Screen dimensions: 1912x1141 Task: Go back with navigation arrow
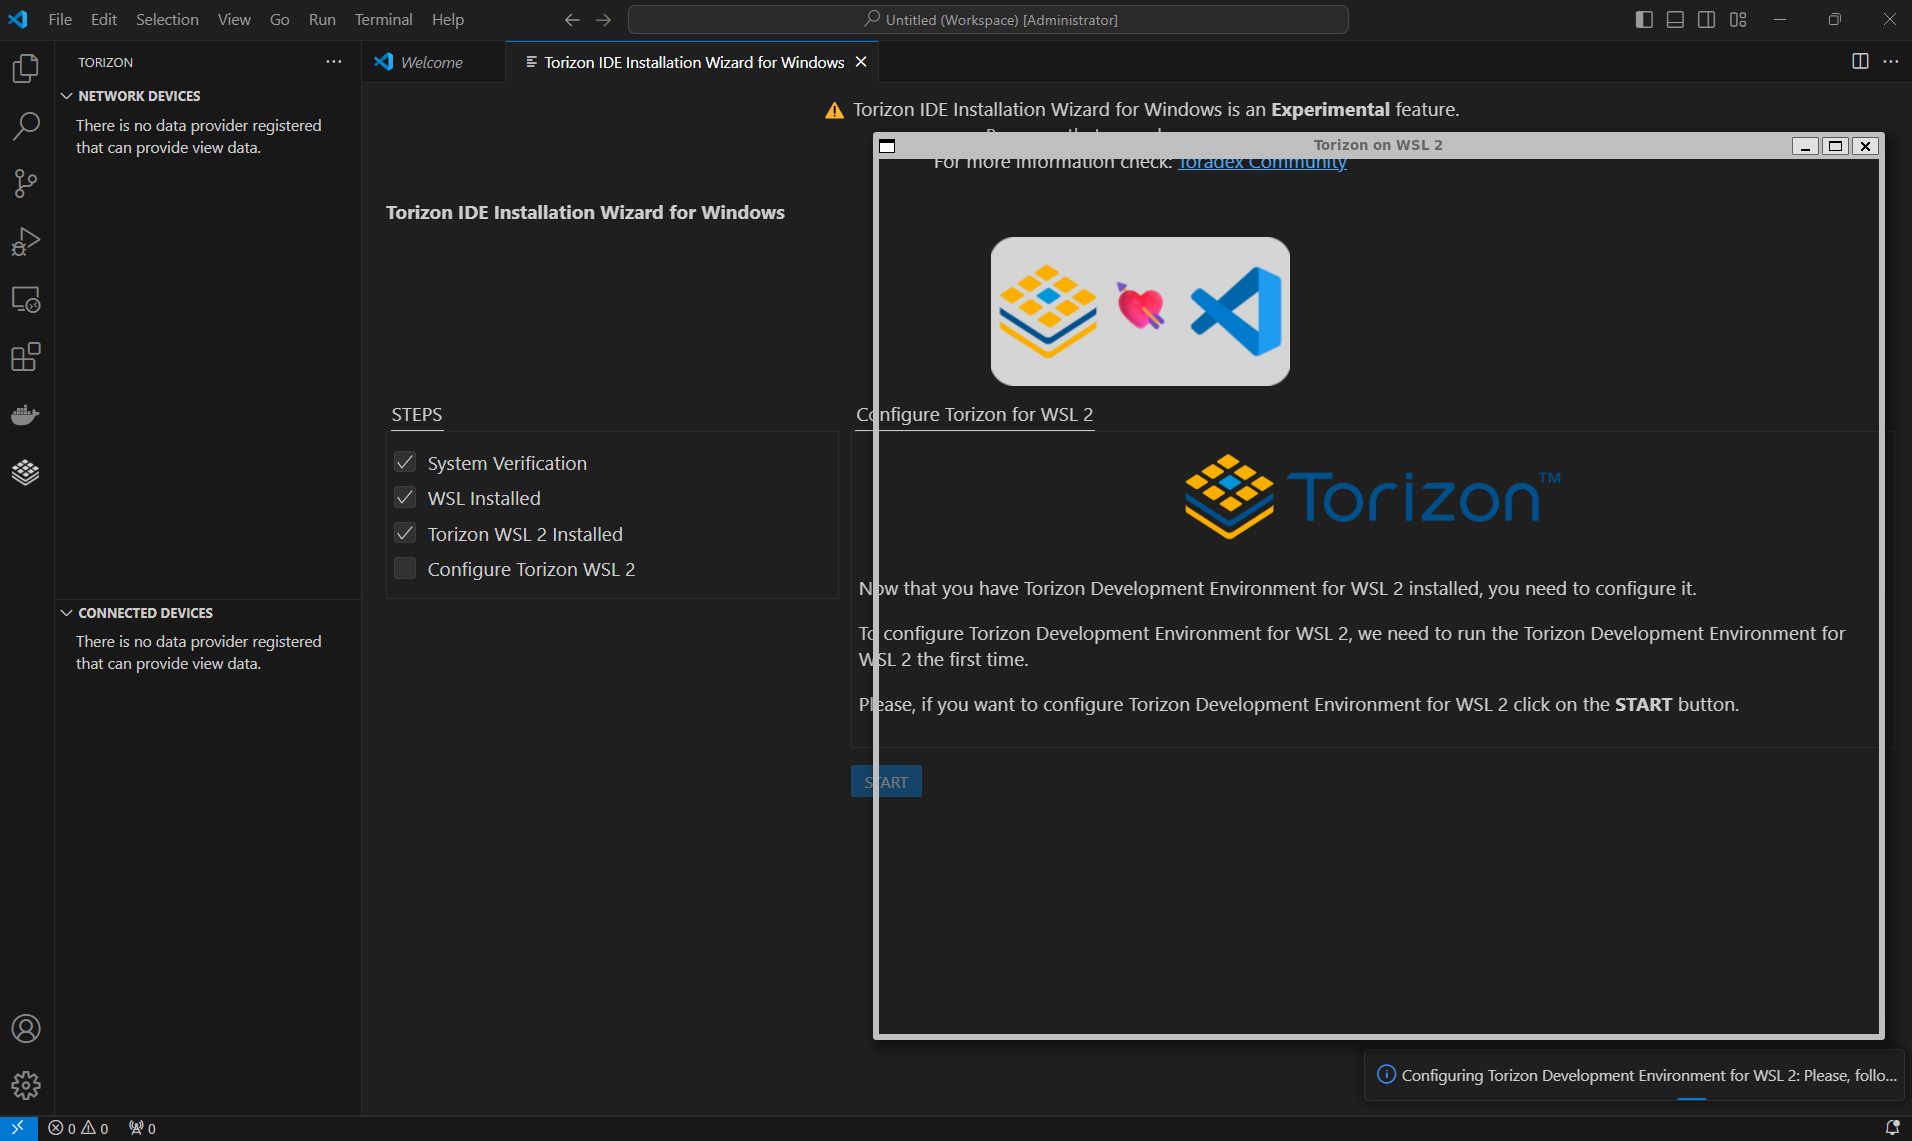coord(572,20)
